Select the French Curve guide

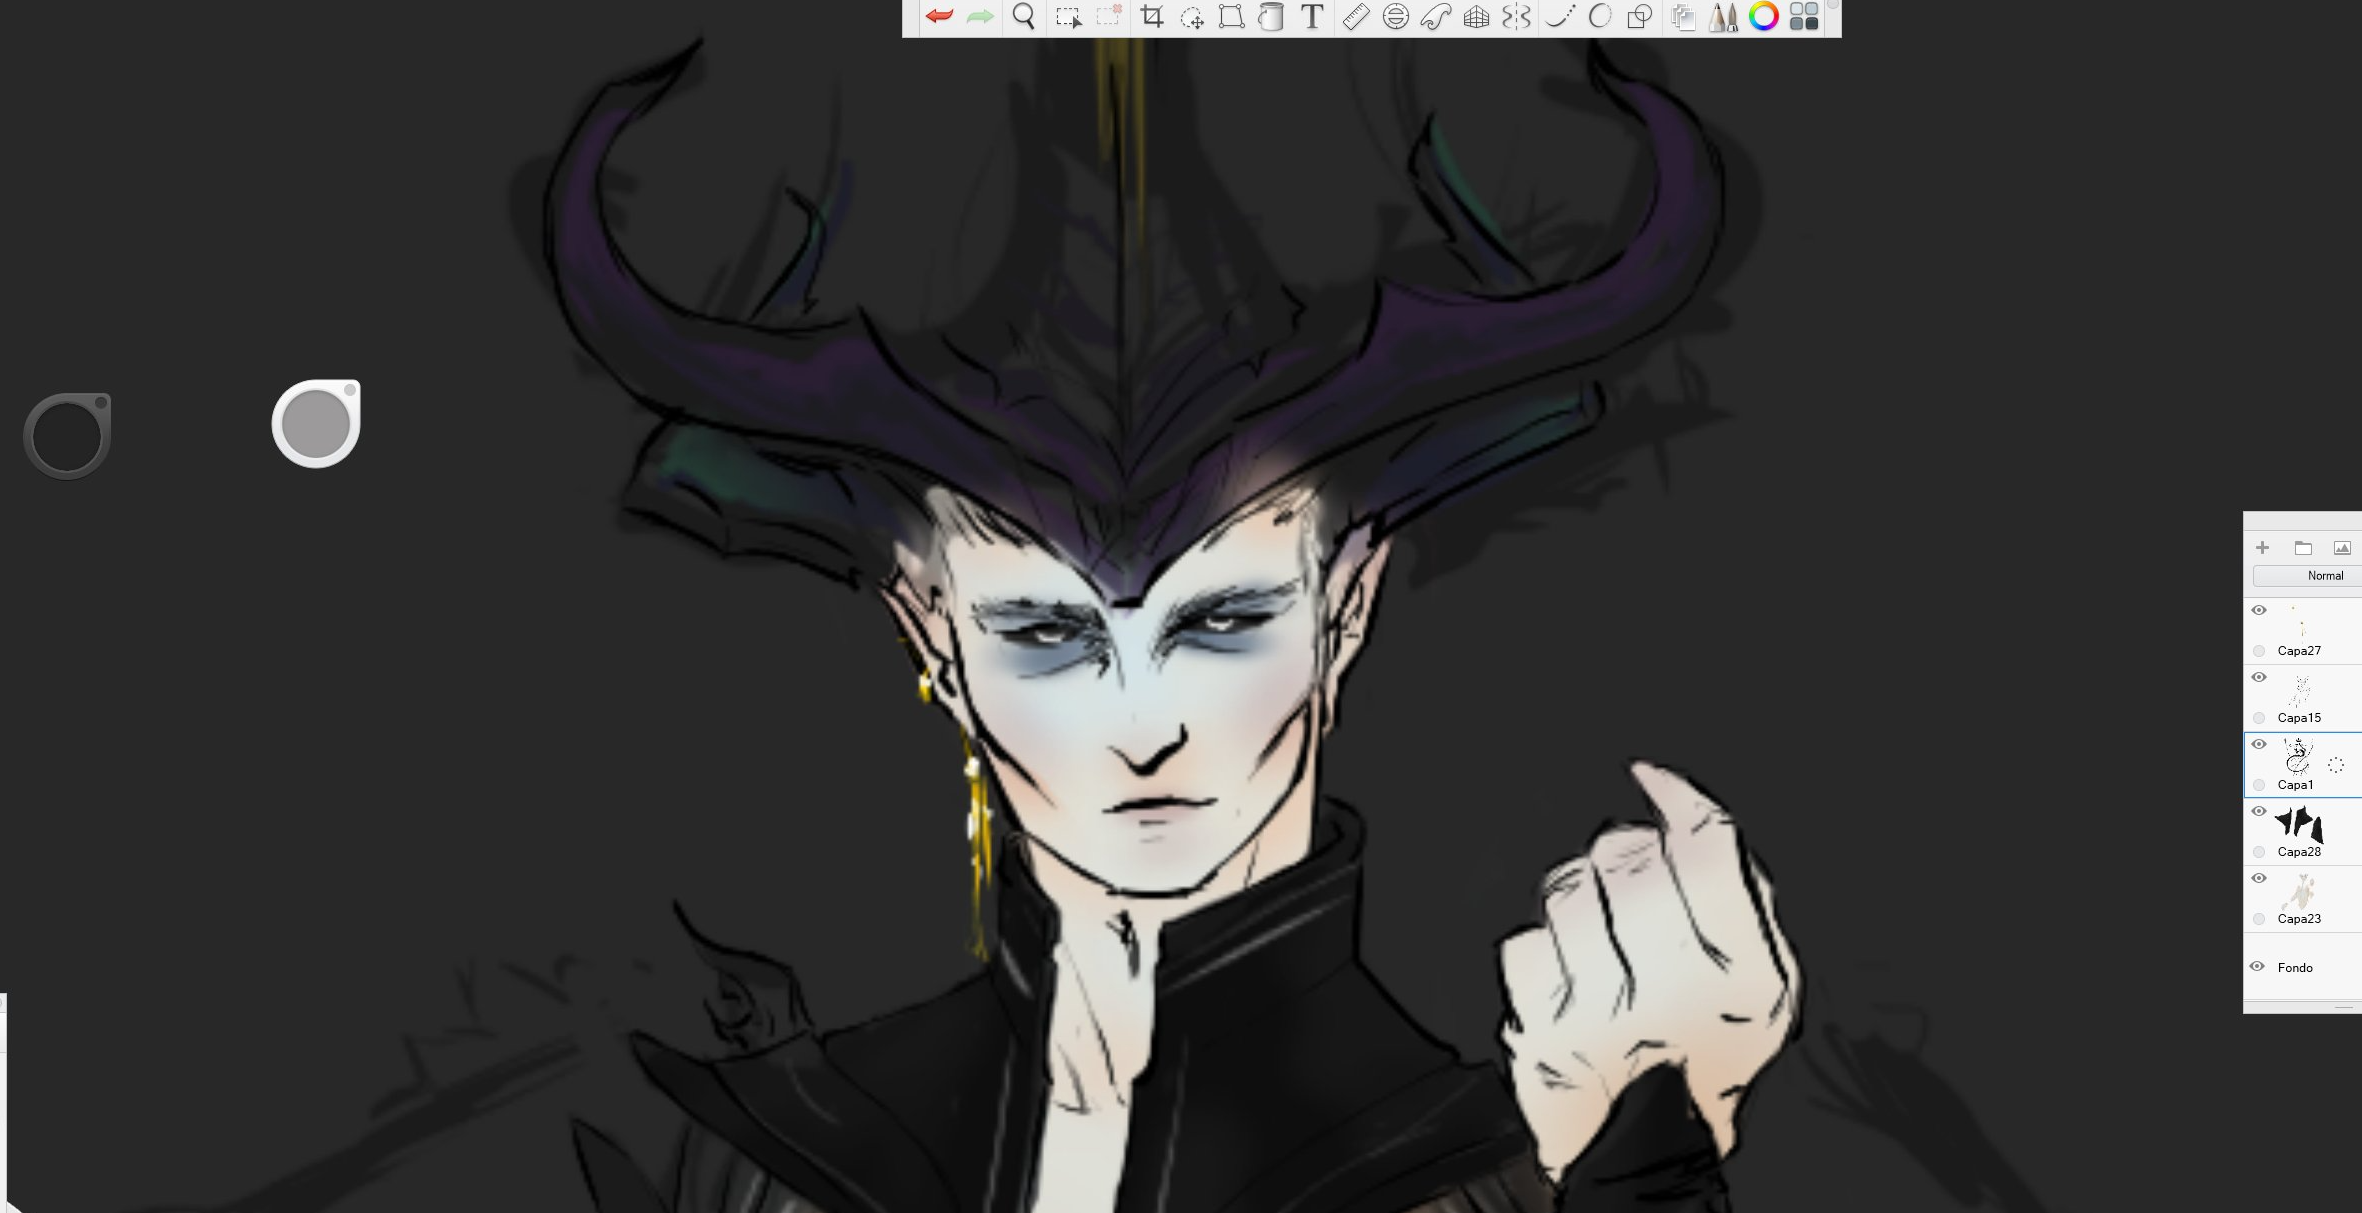[1436, 16]
